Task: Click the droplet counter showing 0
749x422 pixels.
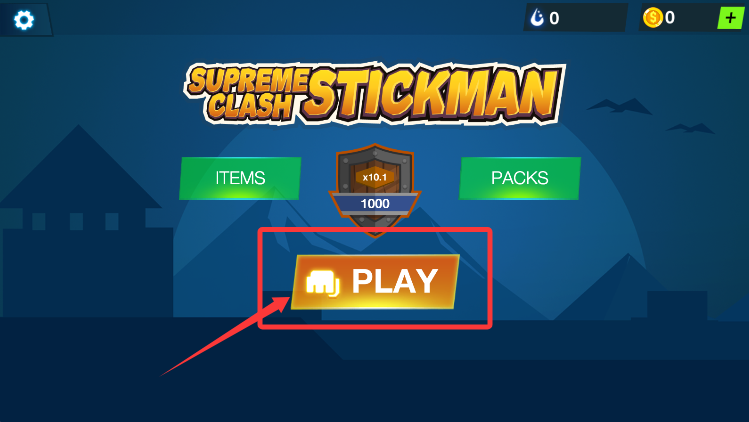Action: [x=554, y=19]
